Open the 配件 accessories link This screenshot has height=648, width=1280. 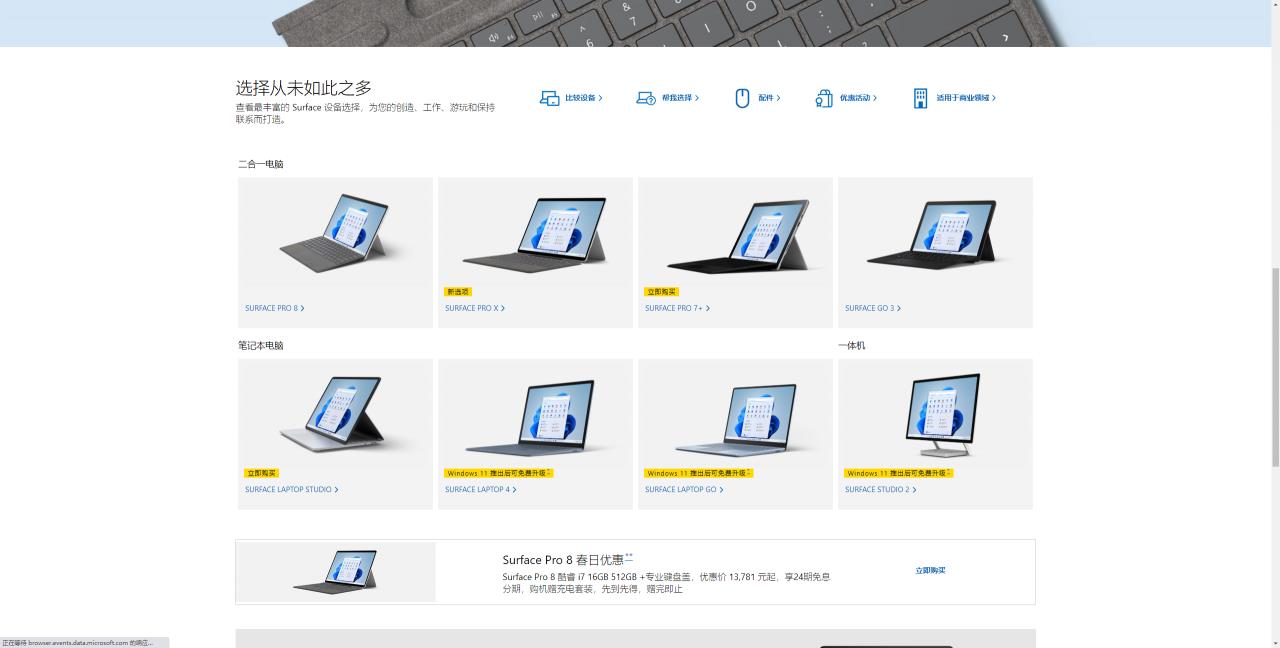point(769,98)
